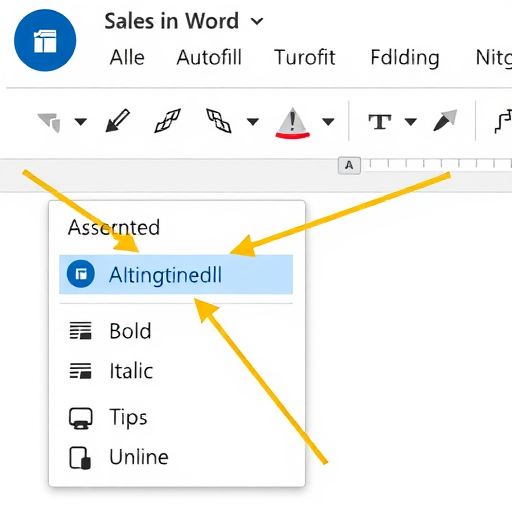Select the black pen arrow tool
Screen dimensions: 512x512
pos(117,120)
